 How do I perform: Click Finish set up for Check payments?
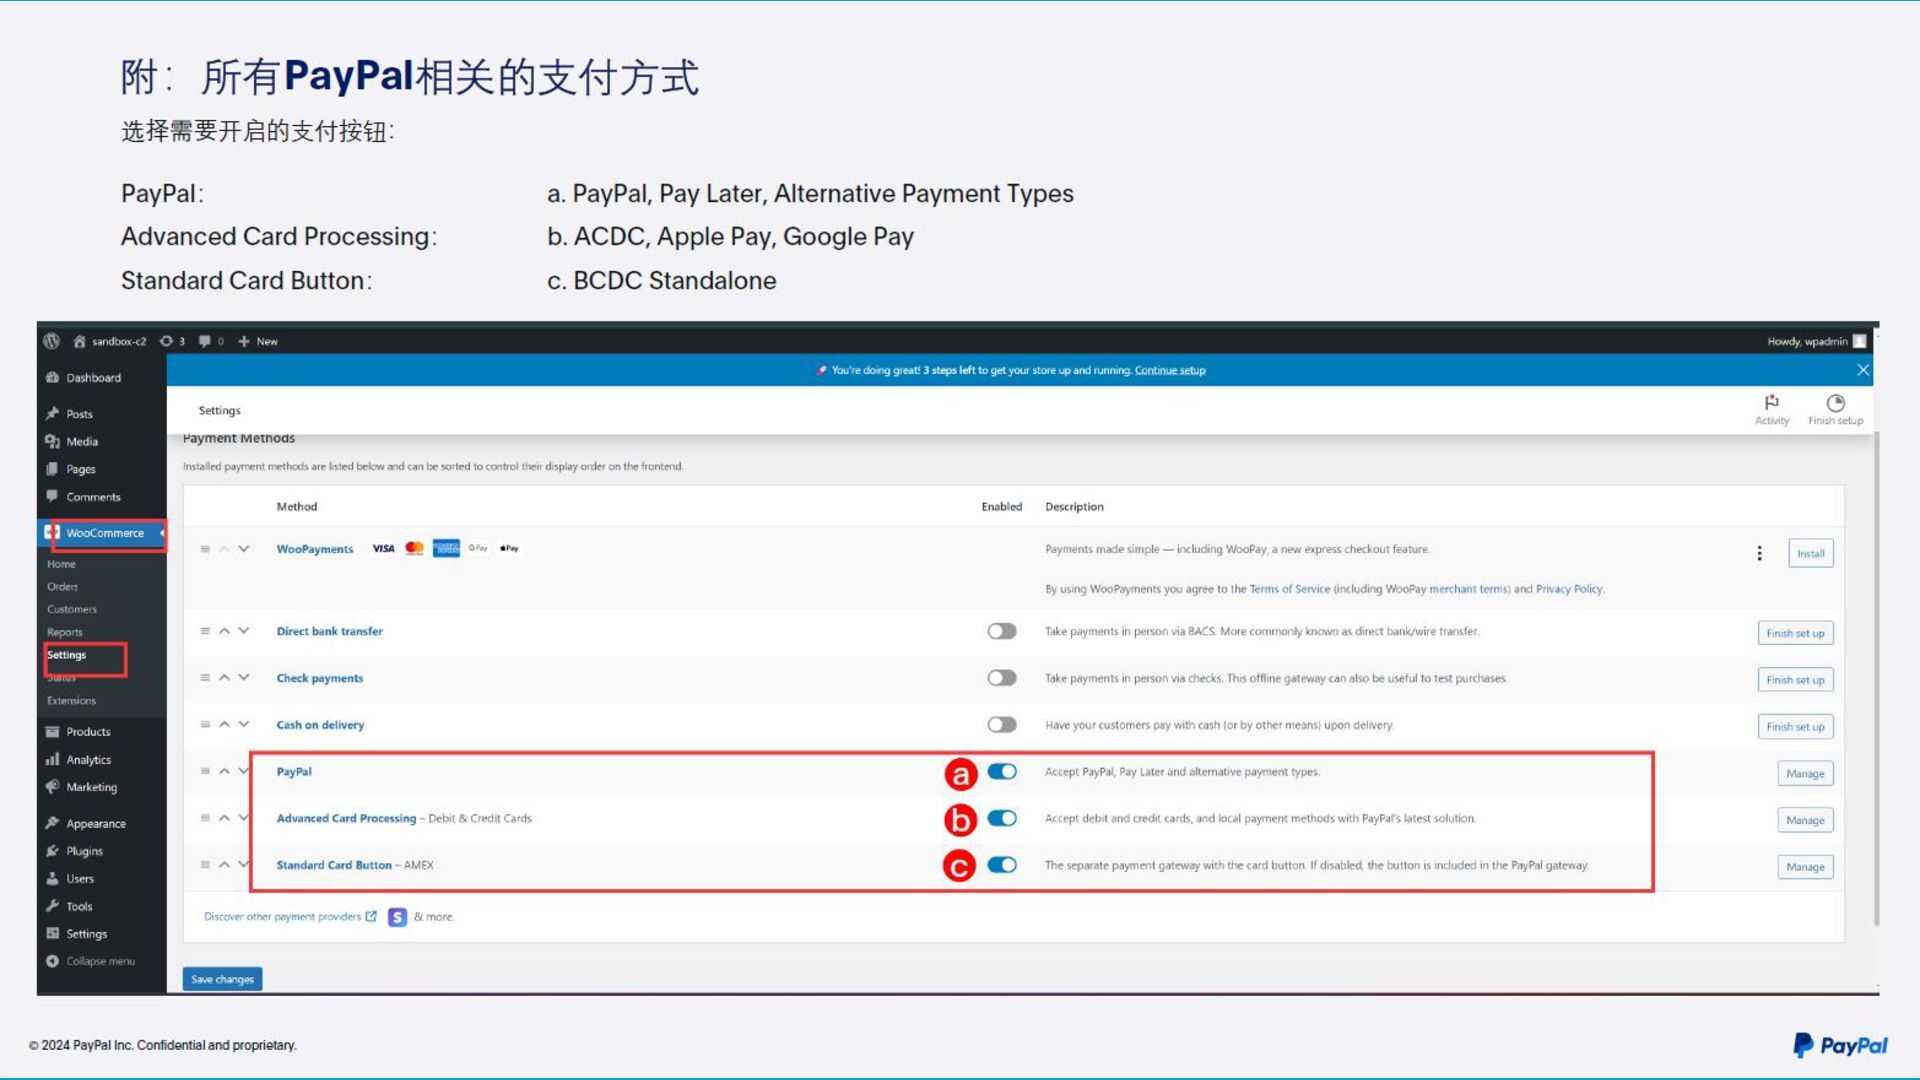1795,680
